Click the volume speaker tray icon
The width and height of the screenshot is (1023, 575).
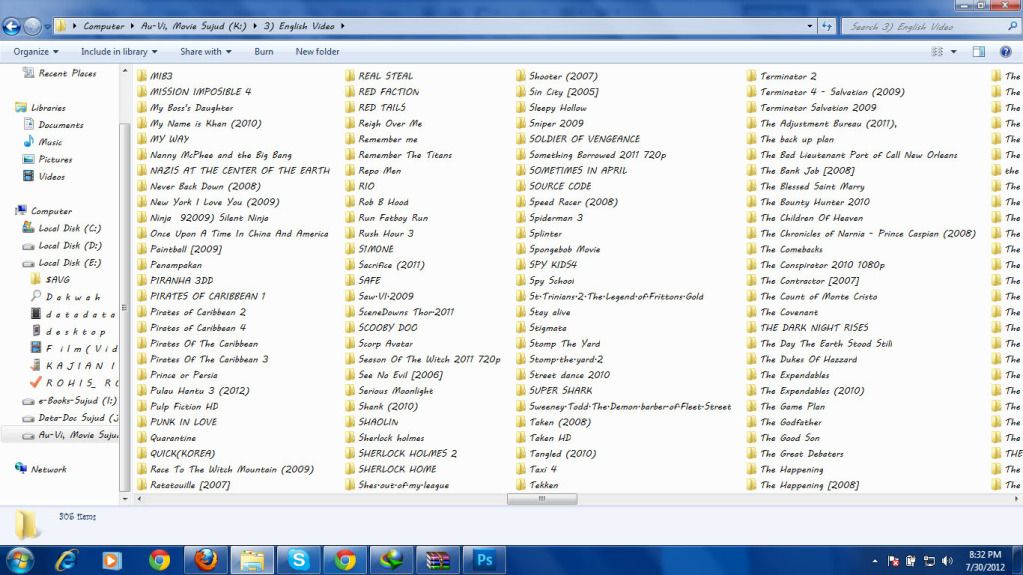point(947,561)
